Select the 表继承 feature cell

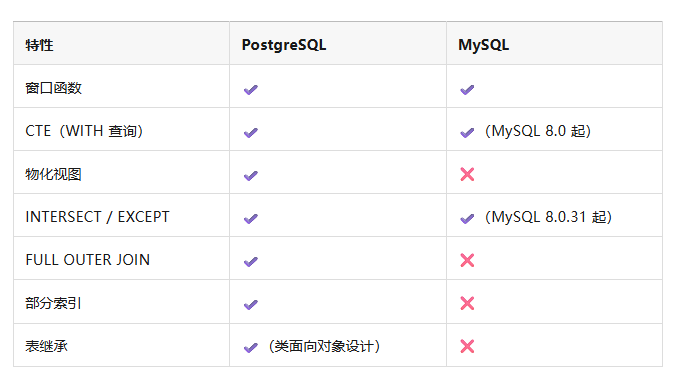pyautogui.click(x=121, y=345)
